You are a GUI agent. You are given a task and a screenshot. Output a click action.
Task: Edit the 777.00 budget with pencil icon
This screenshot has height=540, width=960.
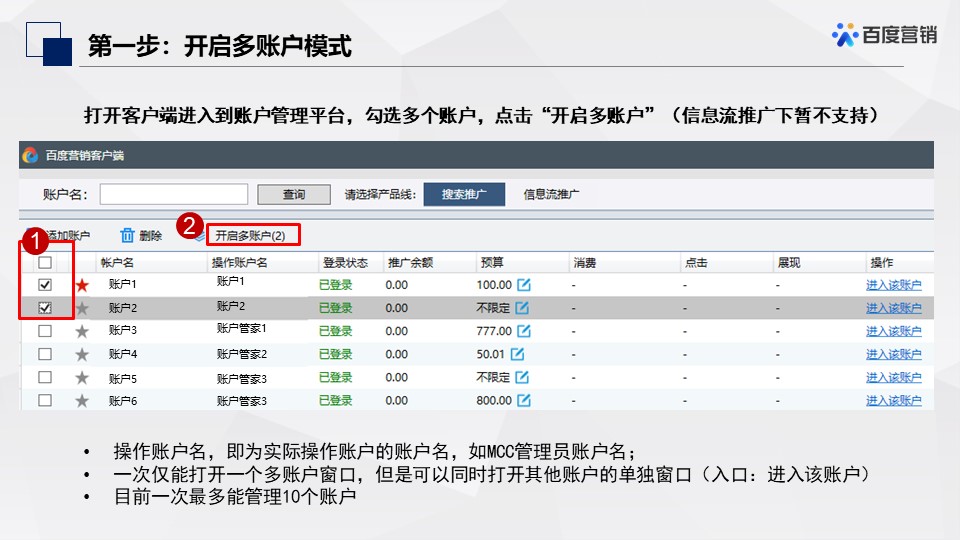(x=523, y=331)
